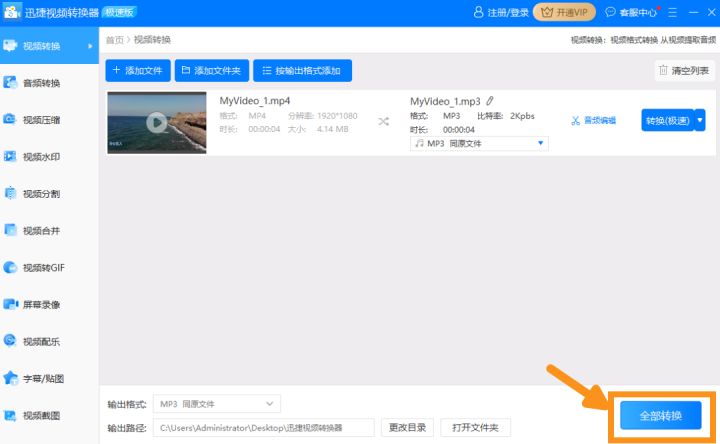Open 视频压缩 in the sidebar
Screen dimensions: 720x444
pyautogui.click(x=41, y=120)
